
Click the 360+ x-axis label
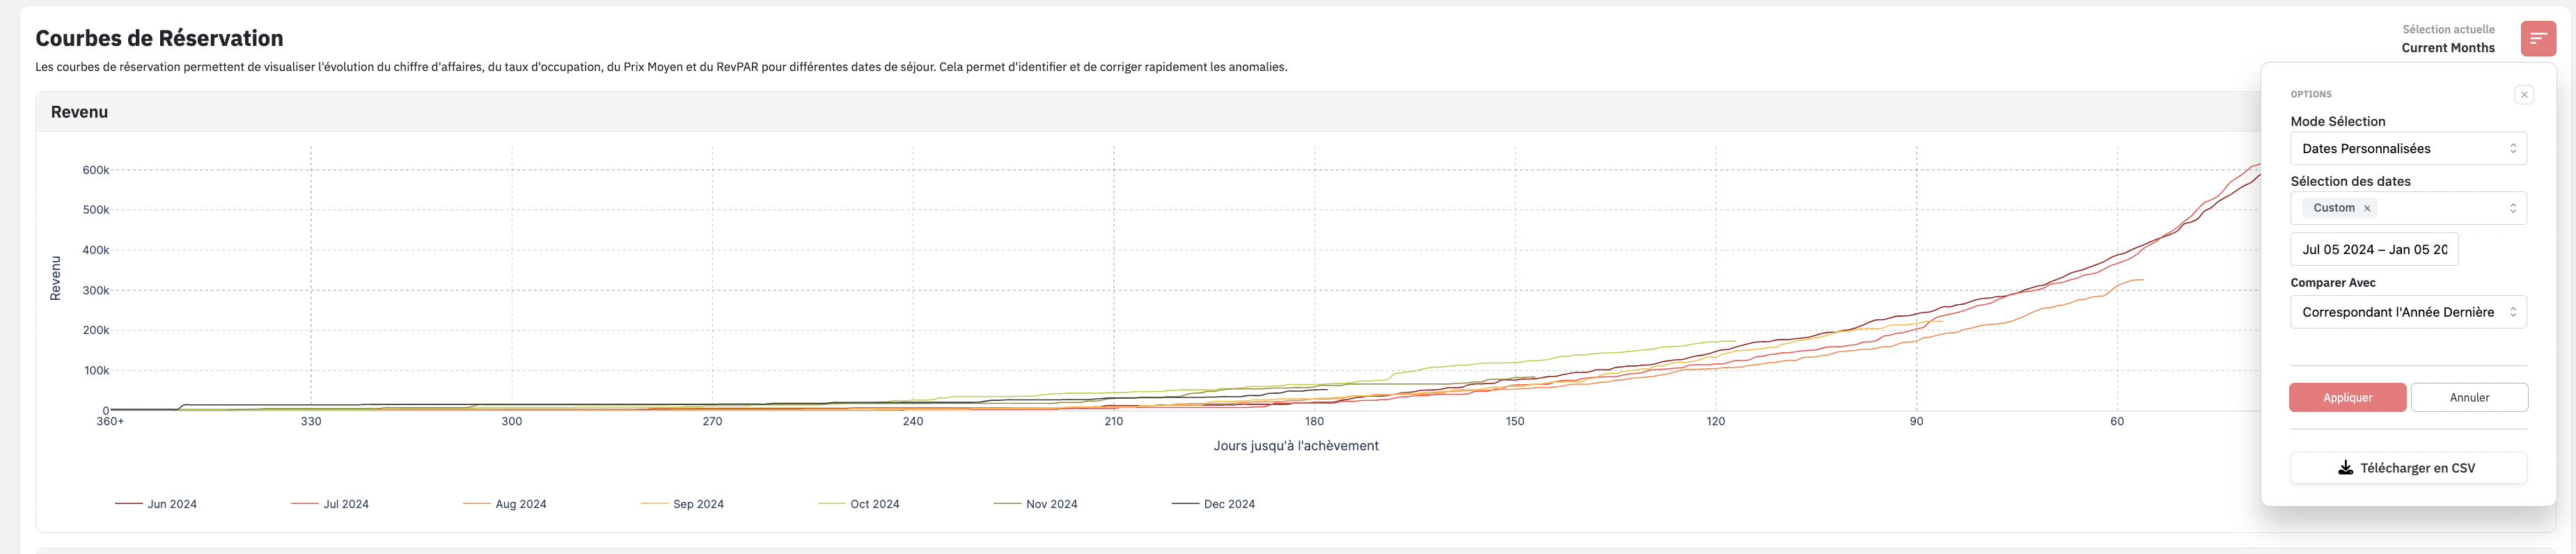click(110, 421)
